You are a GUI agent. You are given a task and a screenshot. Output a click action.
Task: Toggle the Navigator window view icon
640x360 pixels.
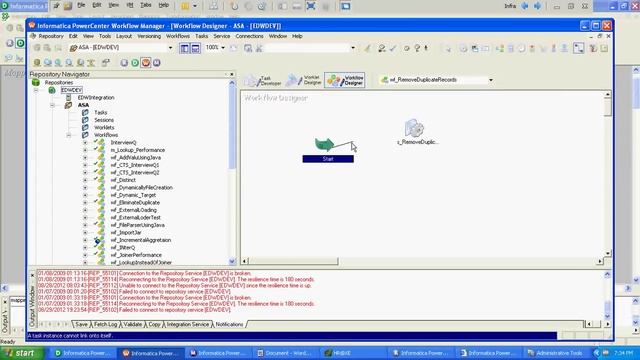pos(185,48)
